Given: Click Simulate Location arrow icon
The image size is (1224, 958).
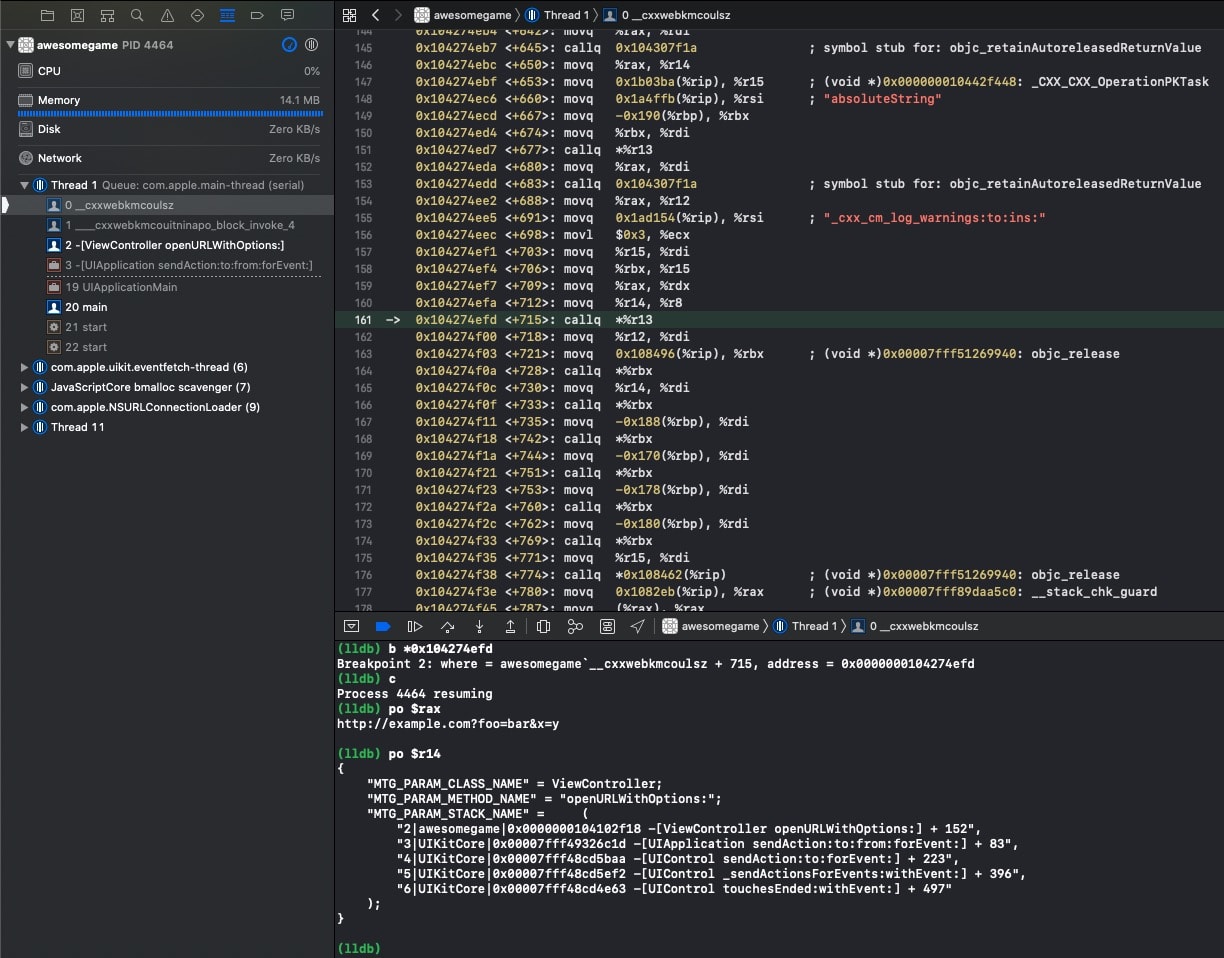Looking at the screenshot, I should pos(637,626).
